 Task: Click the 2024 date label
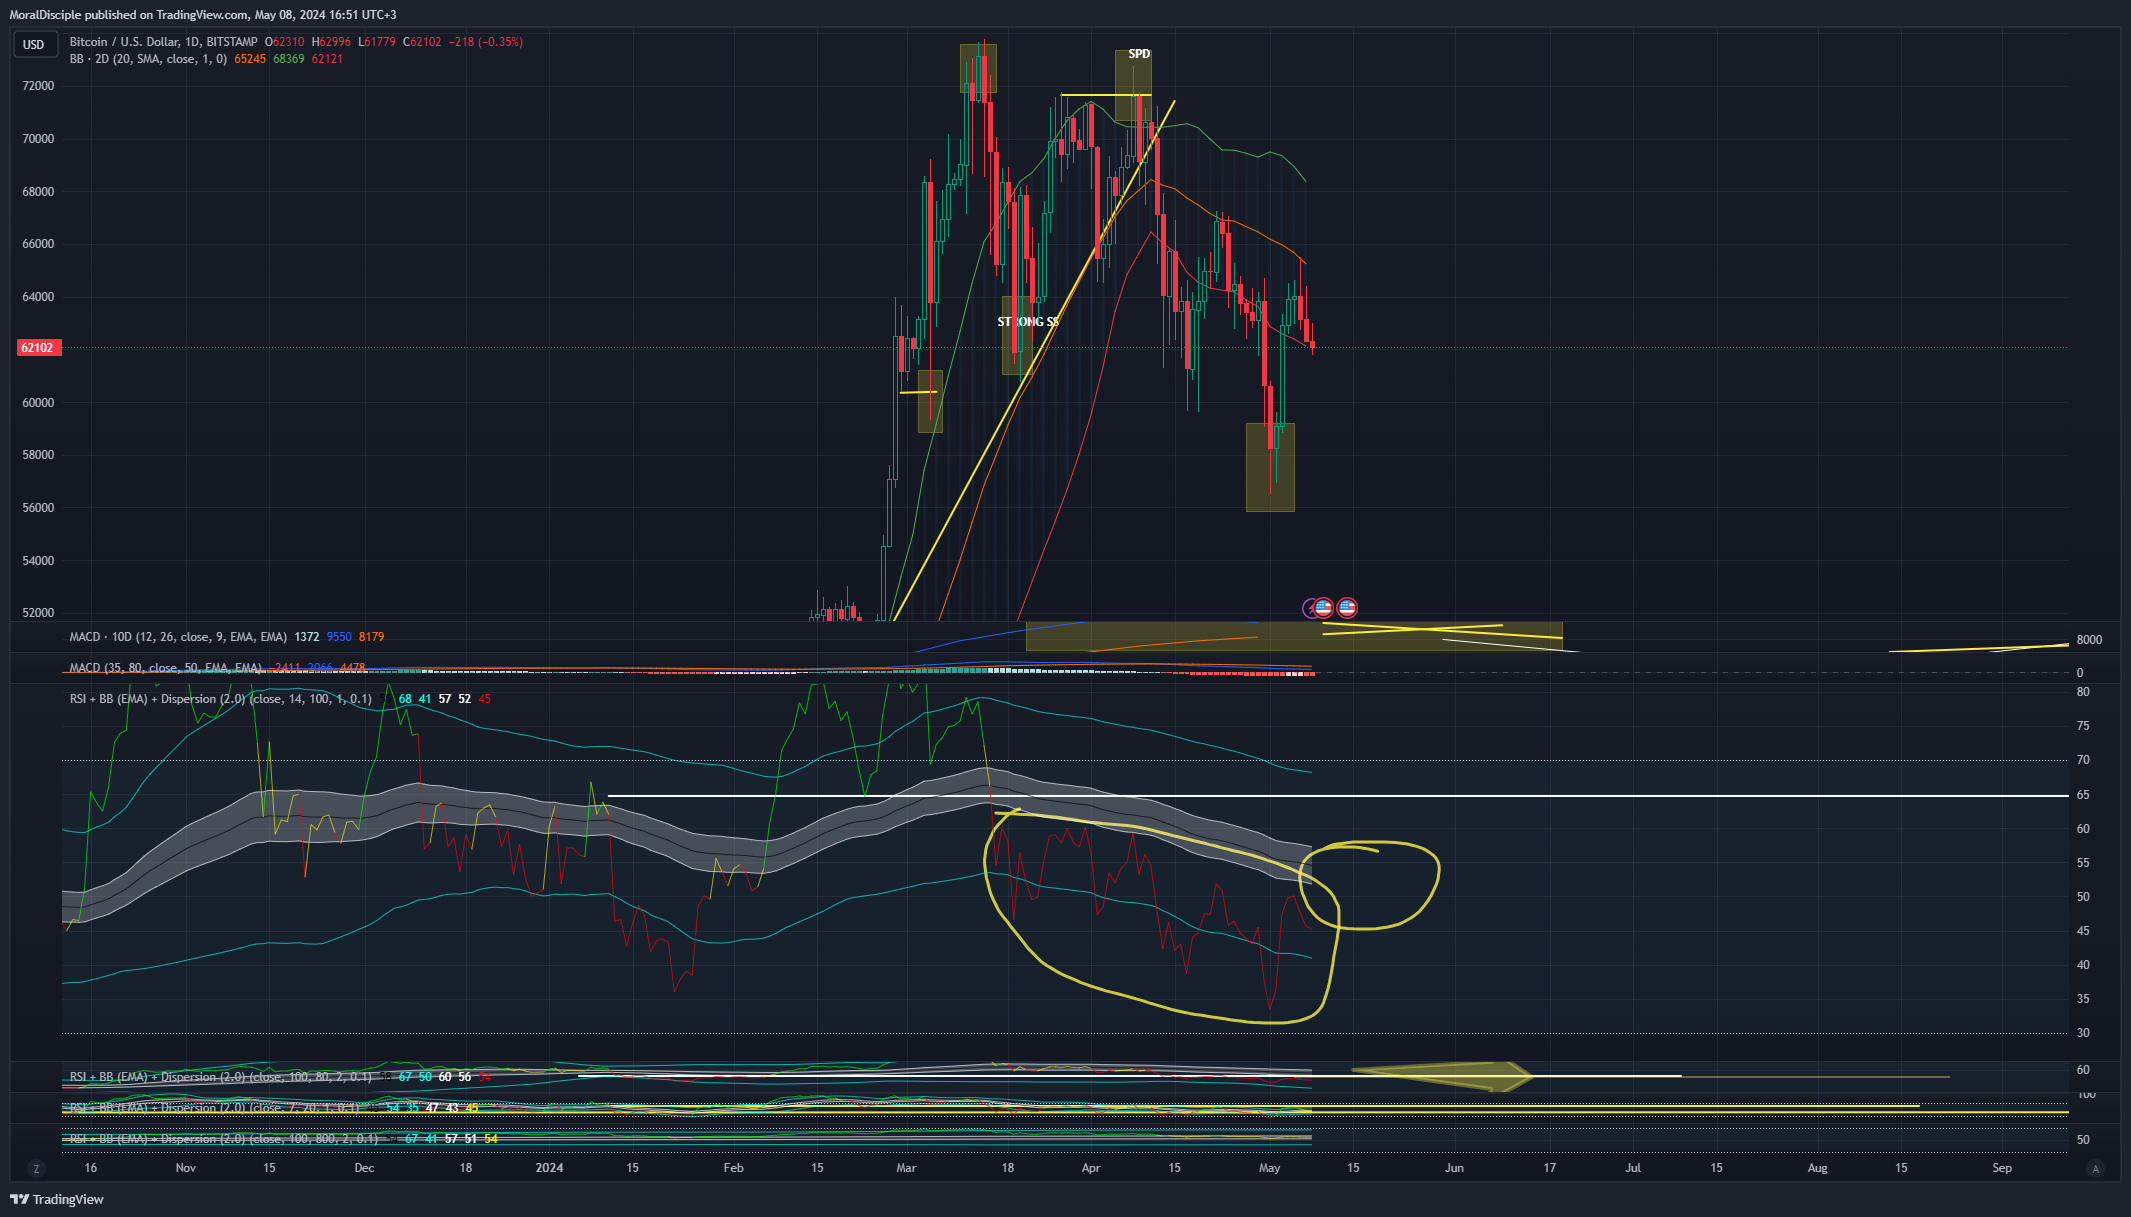(549, 1168)
